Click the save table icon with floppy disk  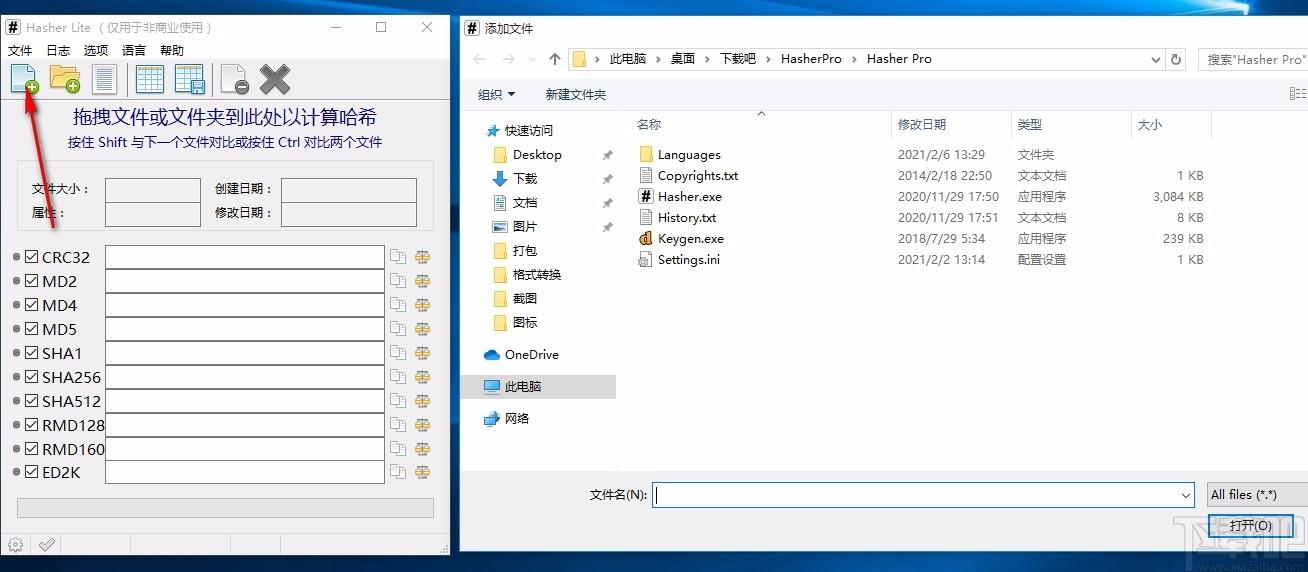click(189, 79)
